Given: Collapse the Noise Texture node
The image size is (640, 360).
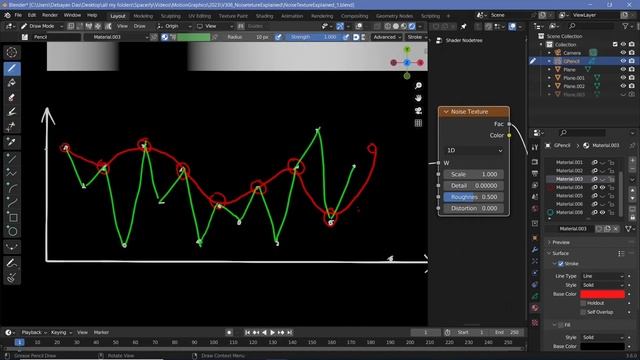Looking at the screenshot, I should coord(446,112).
